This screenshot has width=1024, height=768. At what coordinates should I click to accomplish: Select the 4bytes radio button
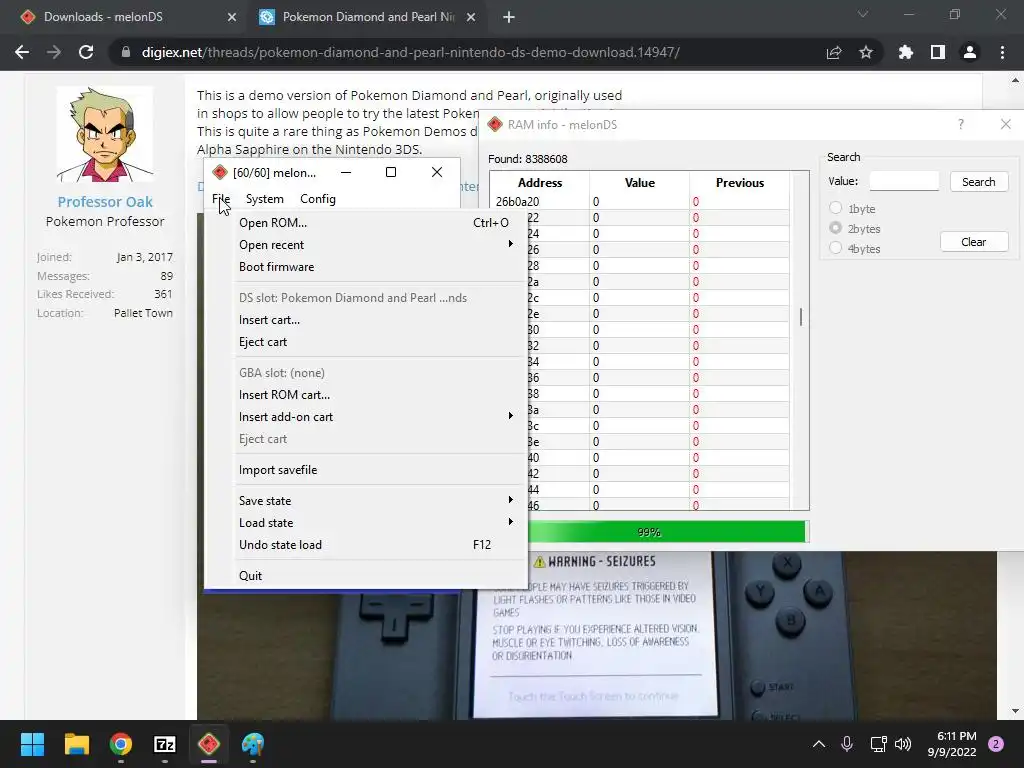(835, 248)
